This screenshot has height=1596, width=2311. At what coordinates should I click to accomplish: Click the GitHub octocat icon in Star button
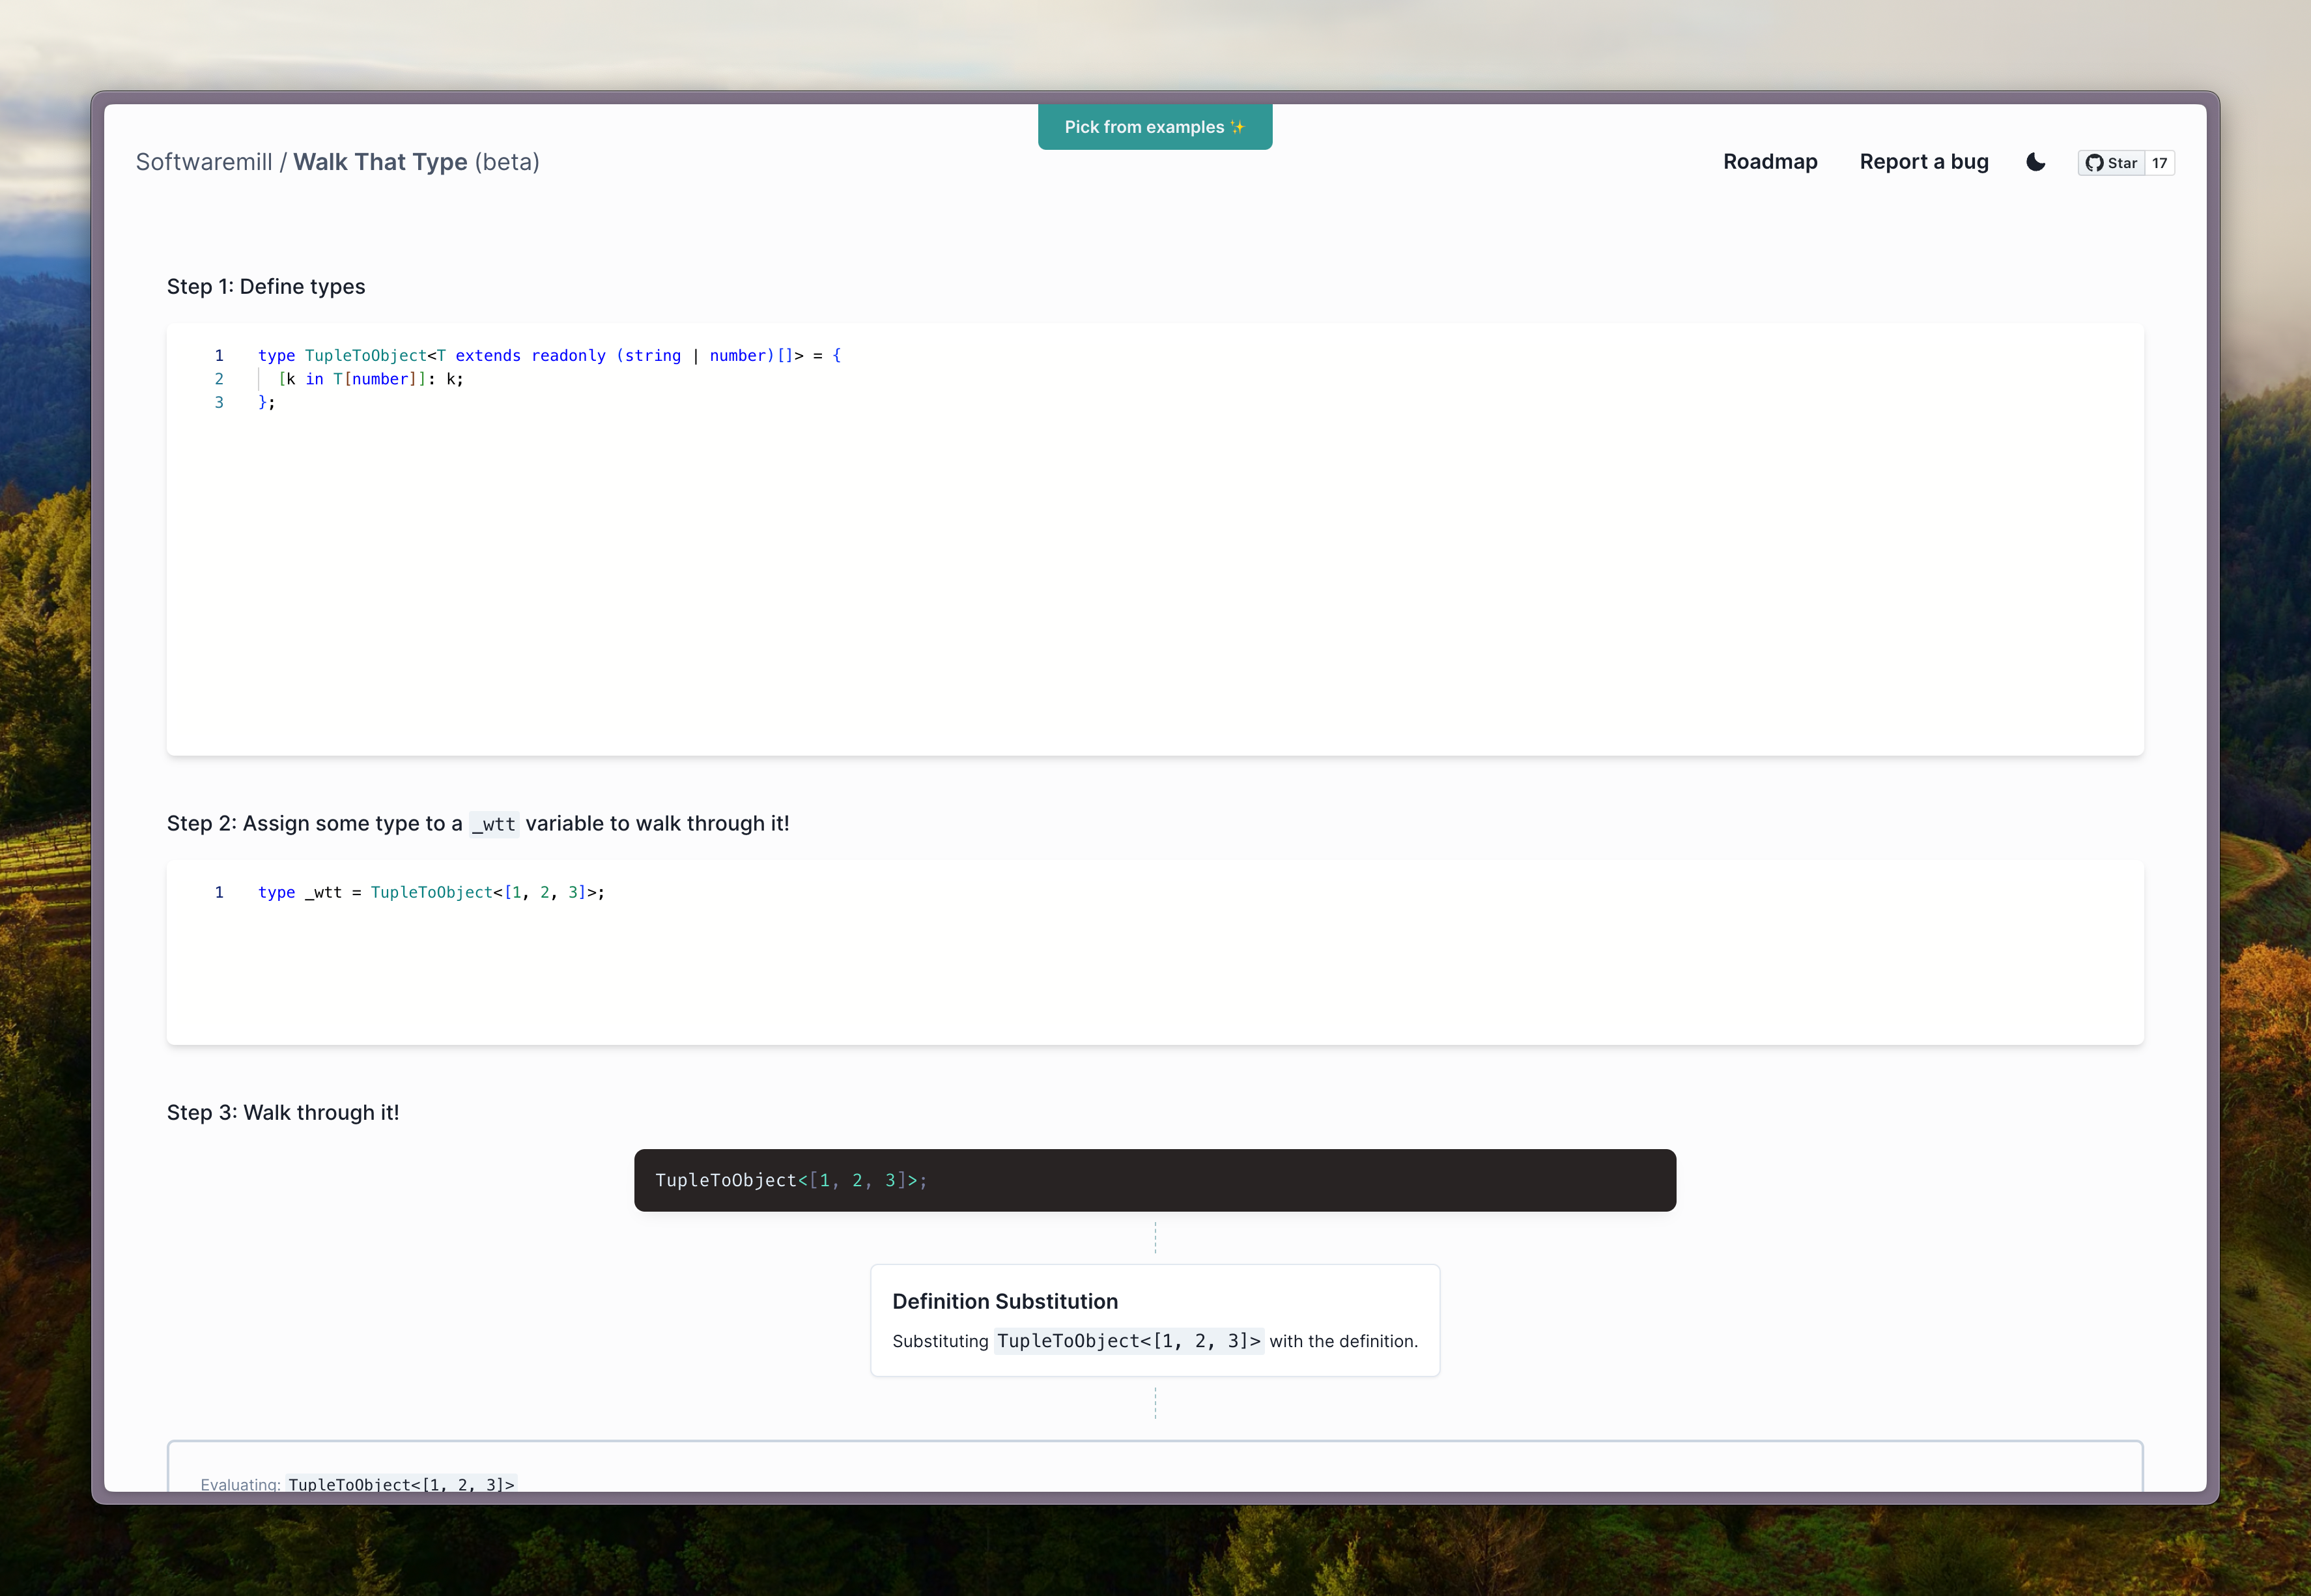click(x=2094, y=163)
